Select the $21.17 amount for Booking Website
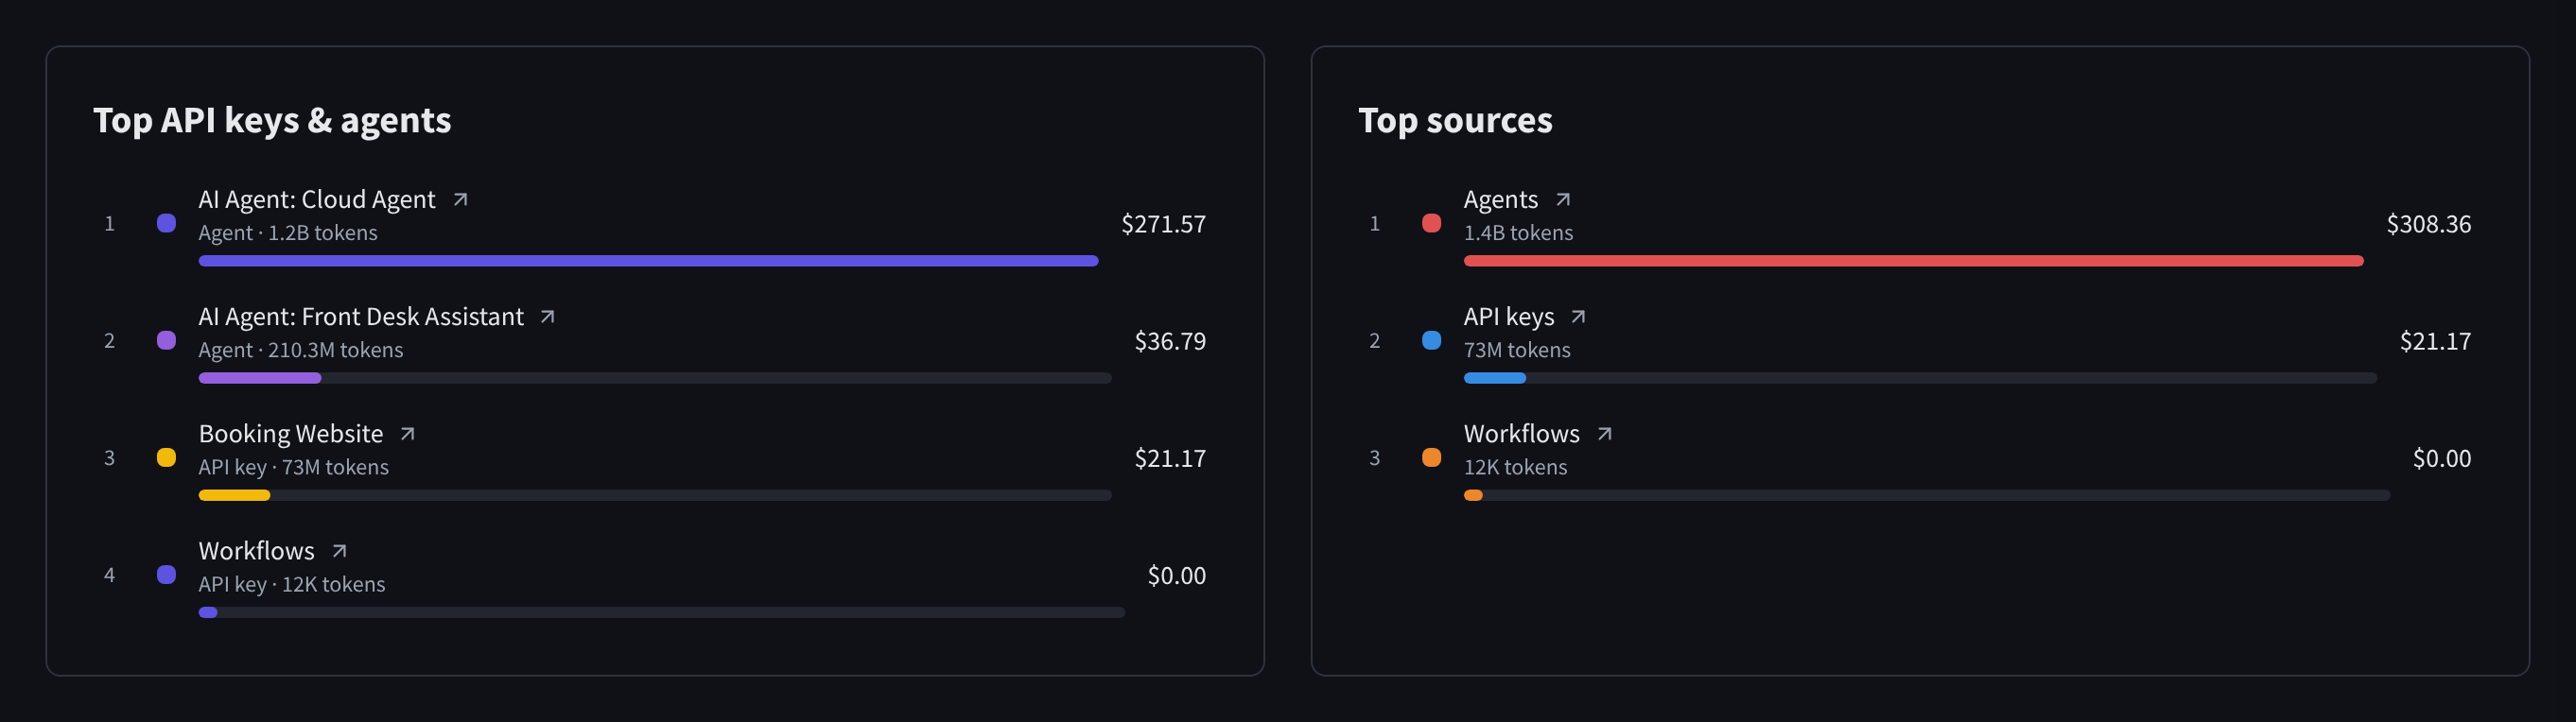 [1170, 458]
